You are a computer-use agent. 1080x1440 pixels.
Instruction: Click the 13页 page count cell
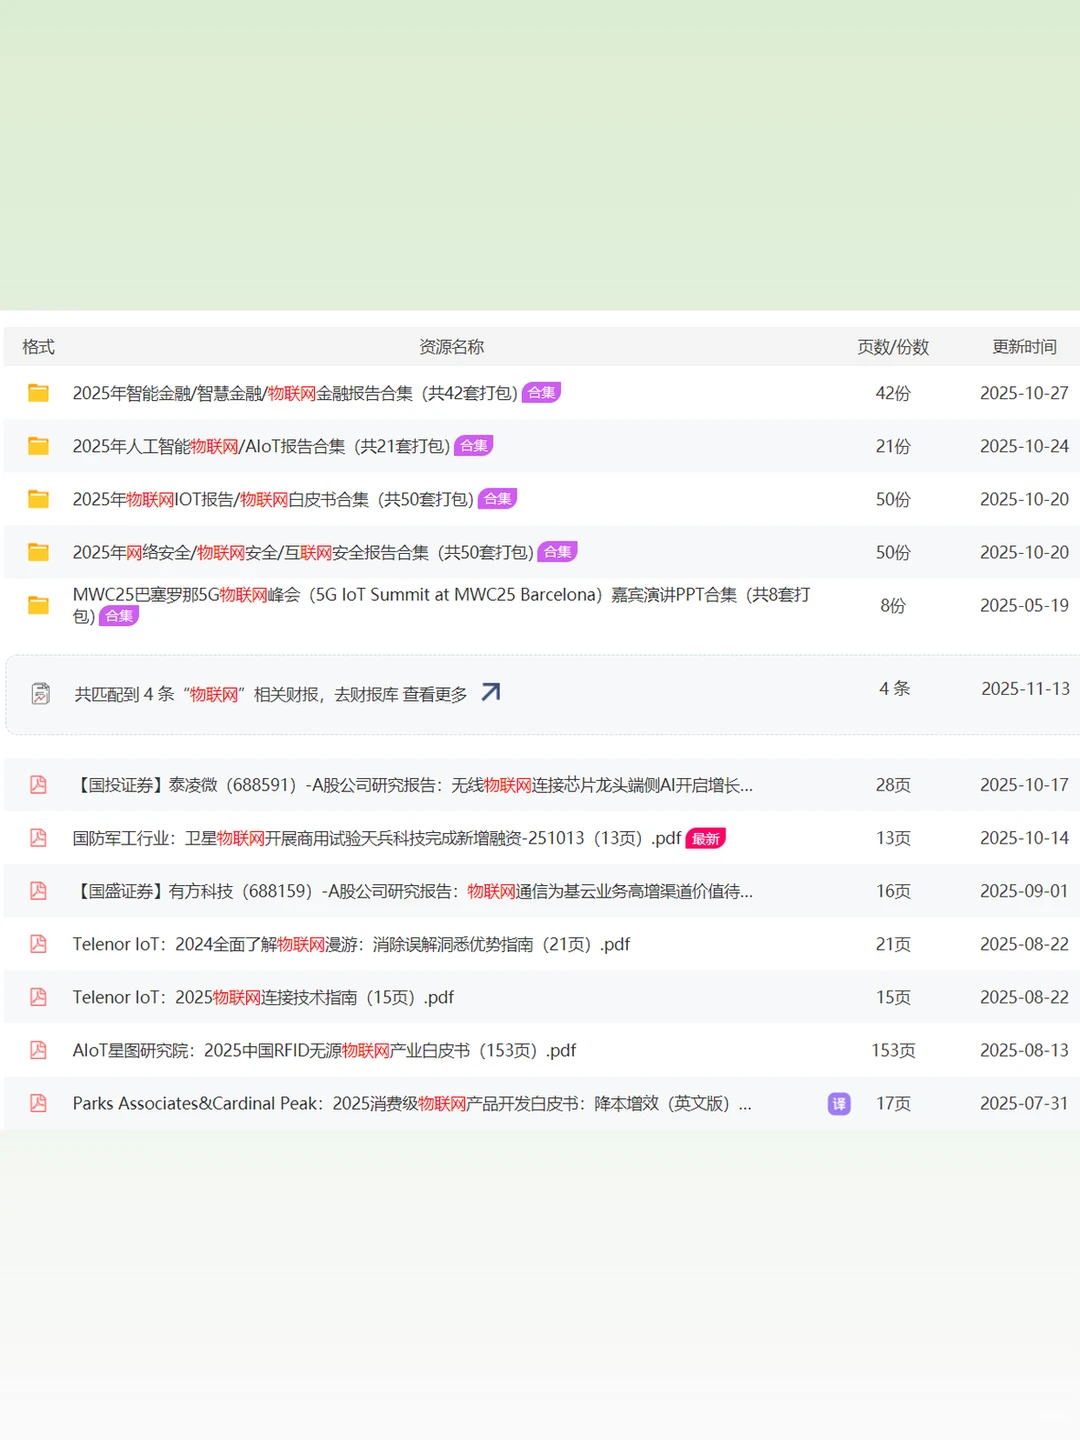[893, 838]
